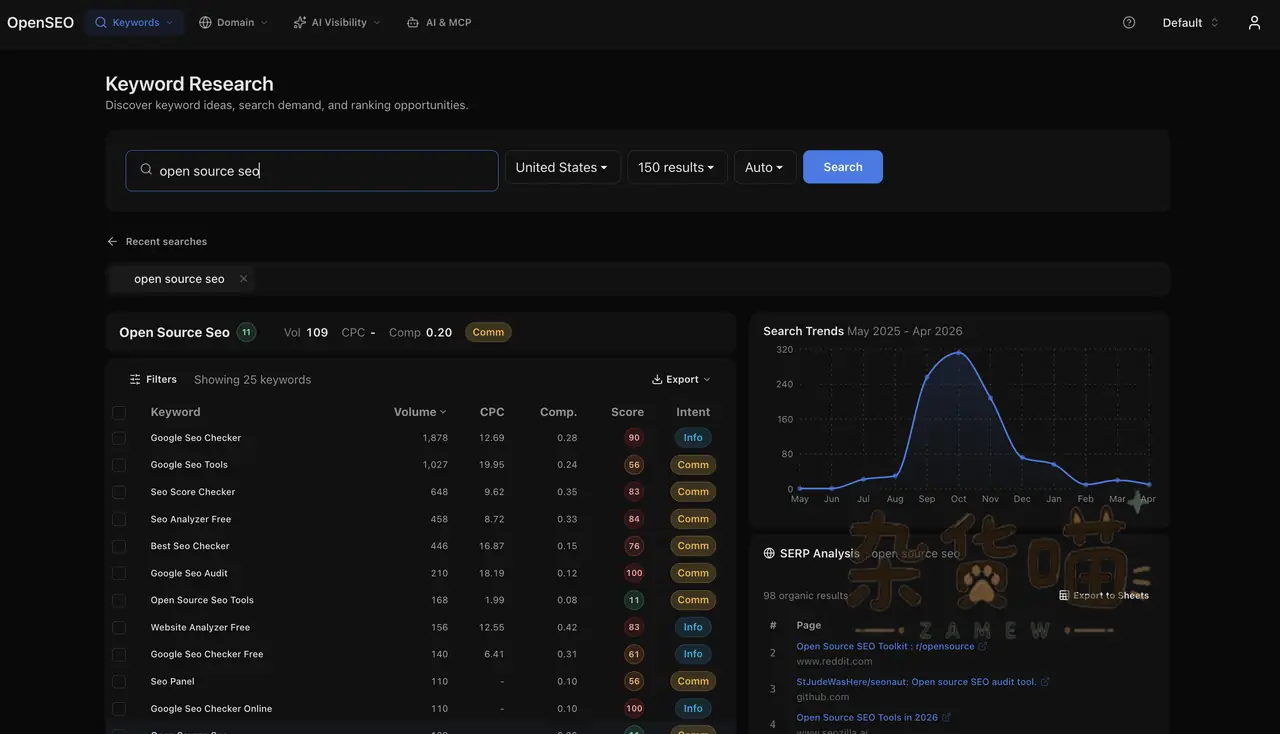Screen dimensions: 1280x734
Task: Click the keyword 'Seo Panel'
Action: coord(173,681)
